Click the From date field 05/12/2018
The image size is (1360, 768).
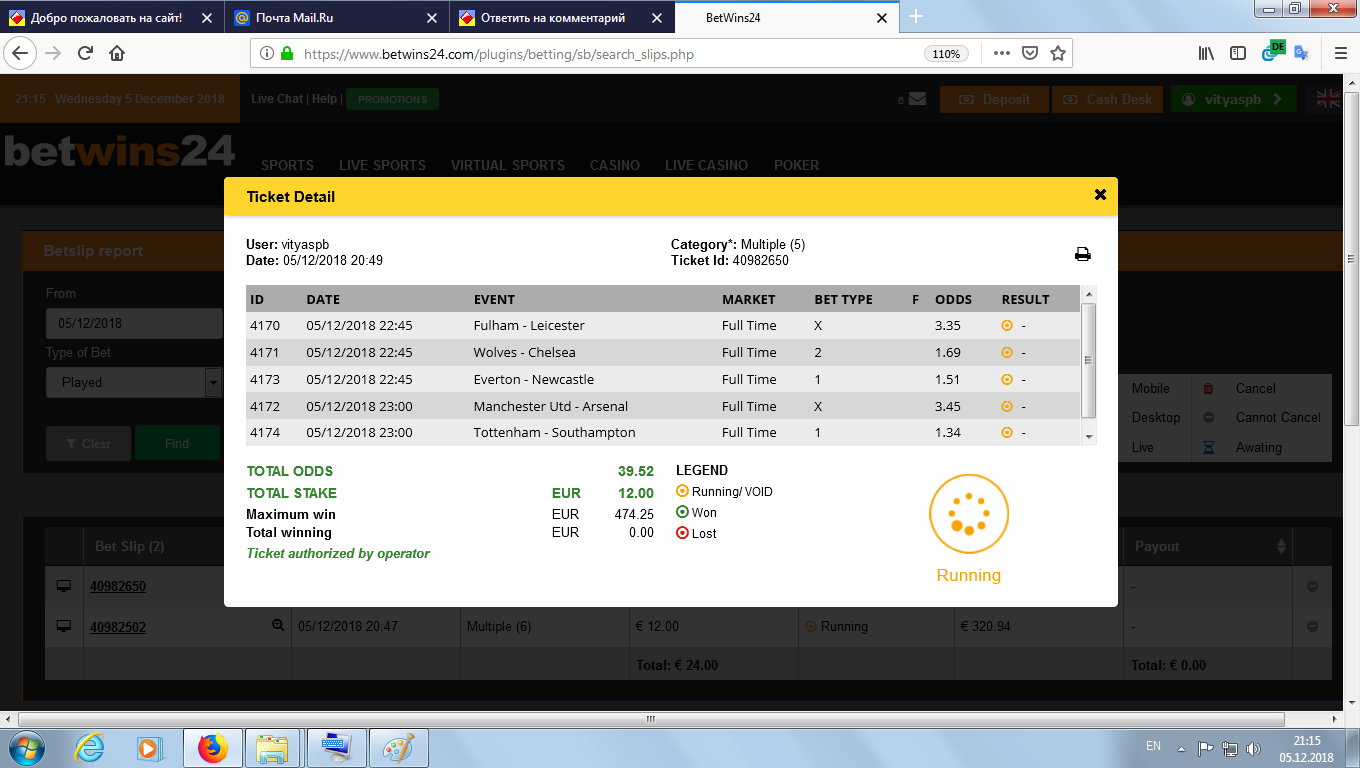(x=134, y=323)
